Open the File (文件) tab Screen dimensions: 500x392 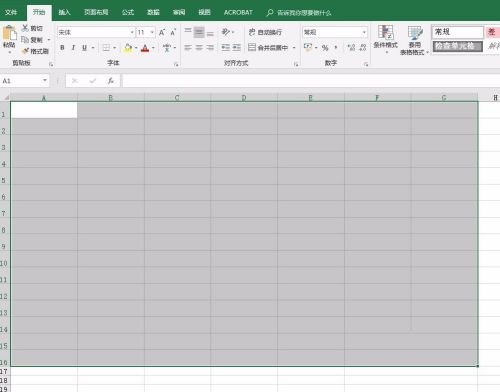tap(11, 12)
